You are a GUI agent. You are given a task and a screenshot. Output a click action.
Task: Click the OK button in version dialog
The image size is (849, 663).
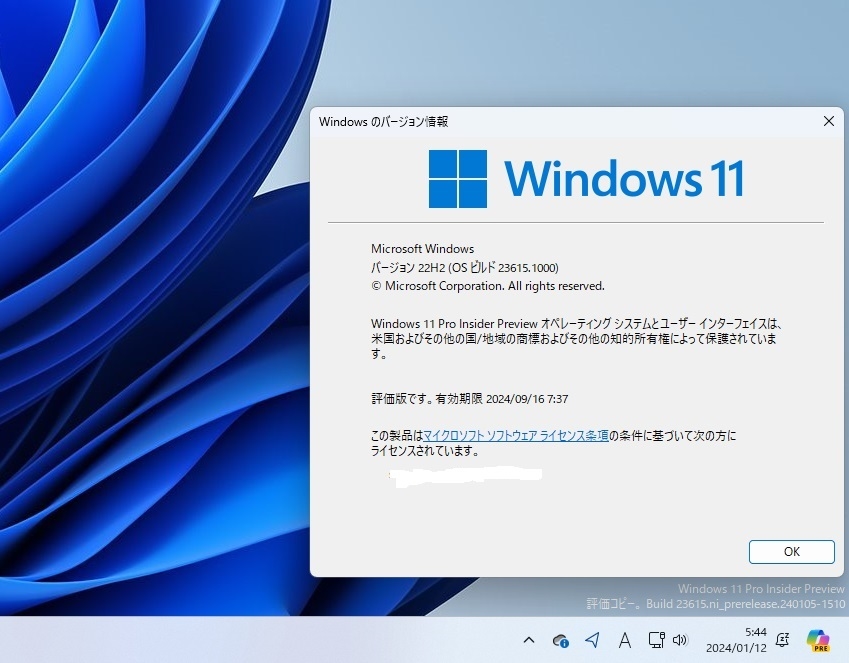(x=791, y=551)
